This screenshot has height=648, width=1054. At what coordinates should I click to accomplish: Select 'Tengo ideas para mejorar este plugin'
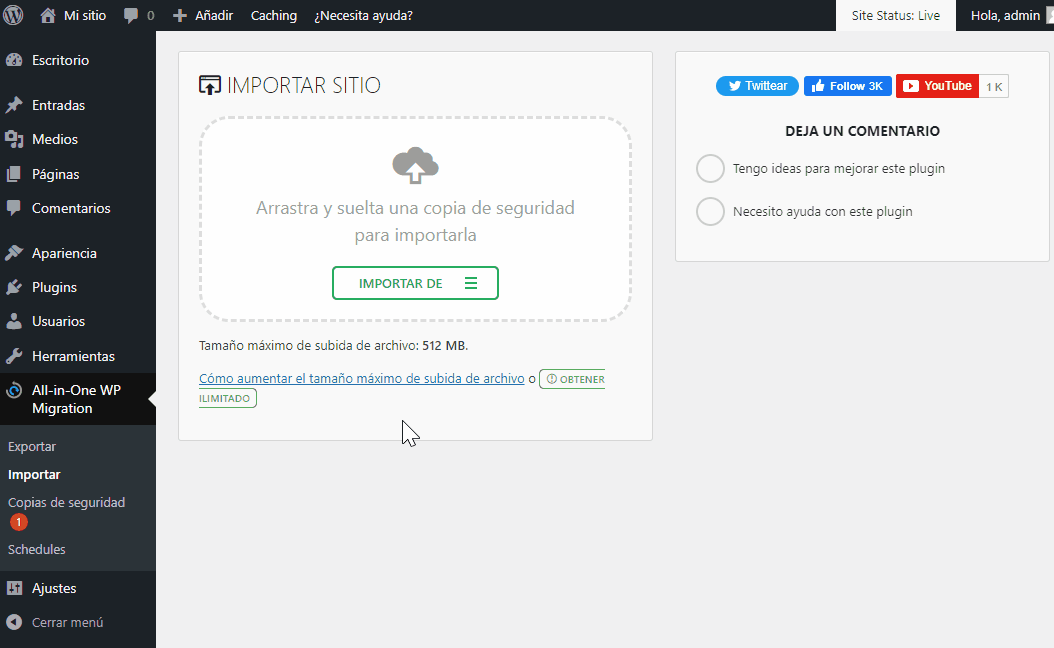tap(711, 169)
